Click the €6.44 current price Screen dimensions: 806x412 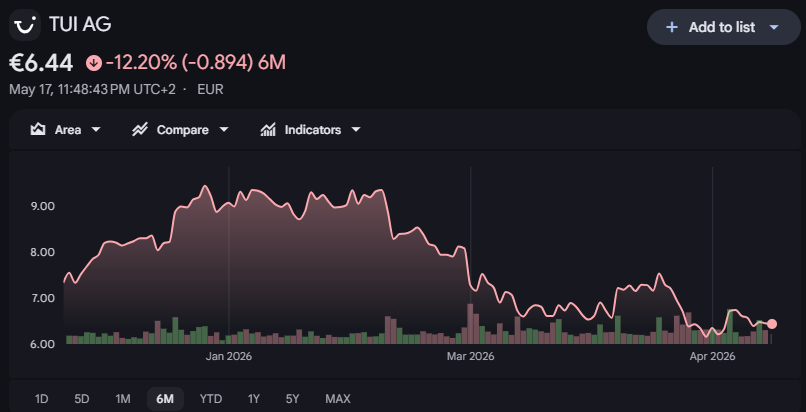coord(41,63)
